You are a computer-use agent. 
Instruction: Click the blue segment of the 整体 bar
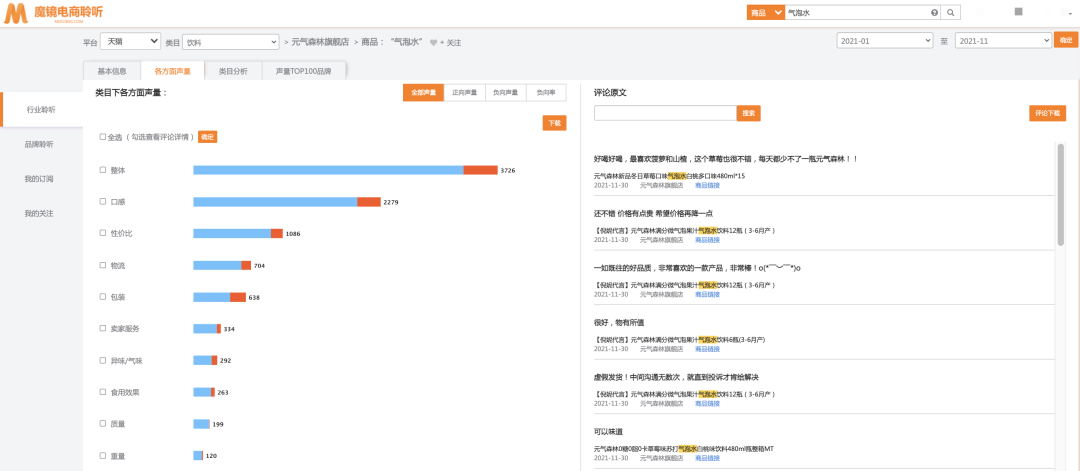(329, 169)
